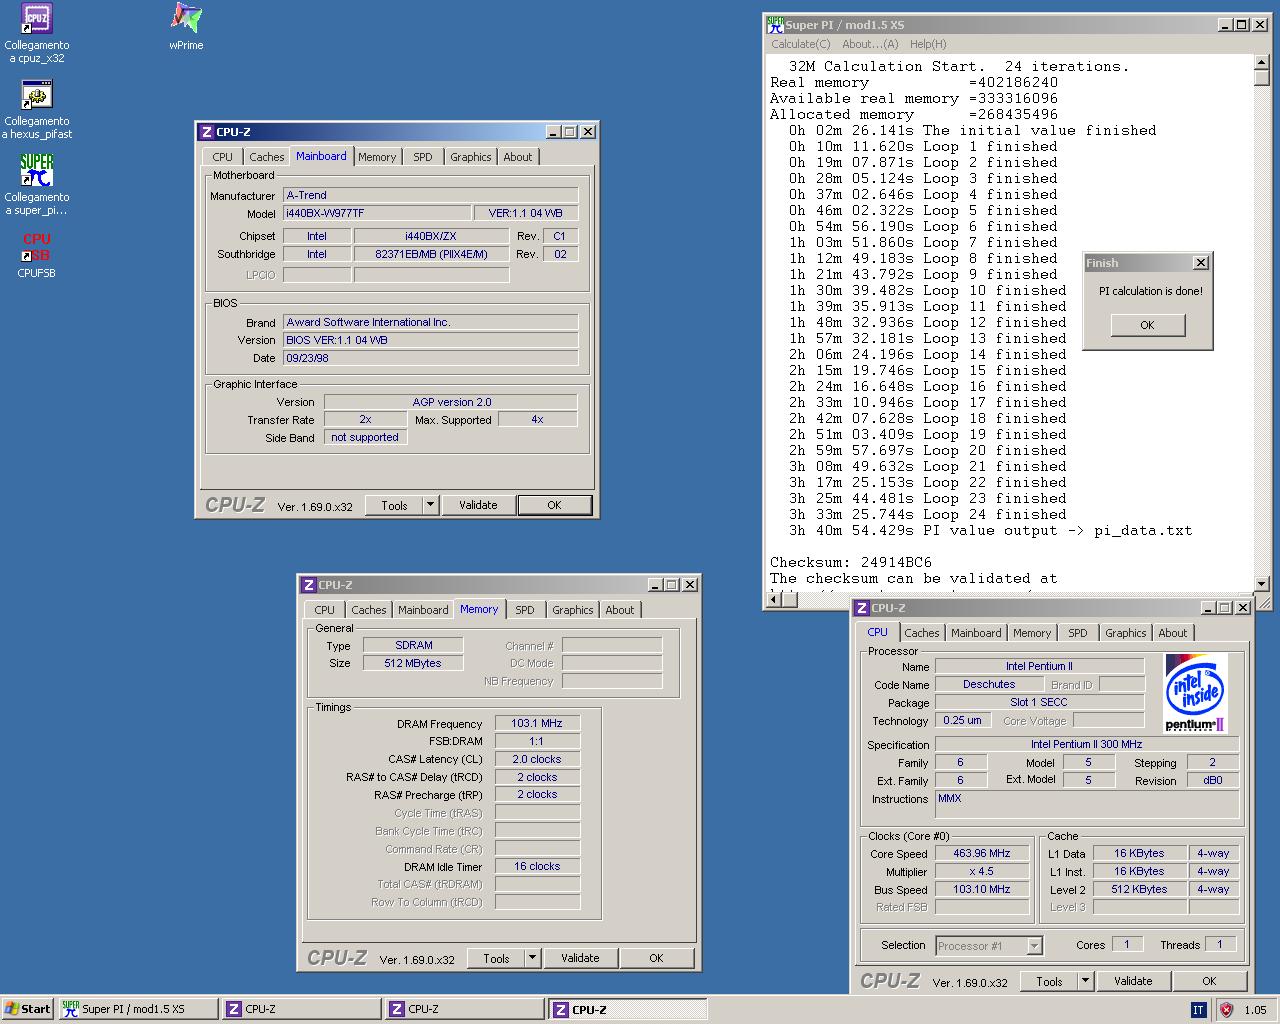Activate the second CPU-Z taskbar button

pos(465,1009)
